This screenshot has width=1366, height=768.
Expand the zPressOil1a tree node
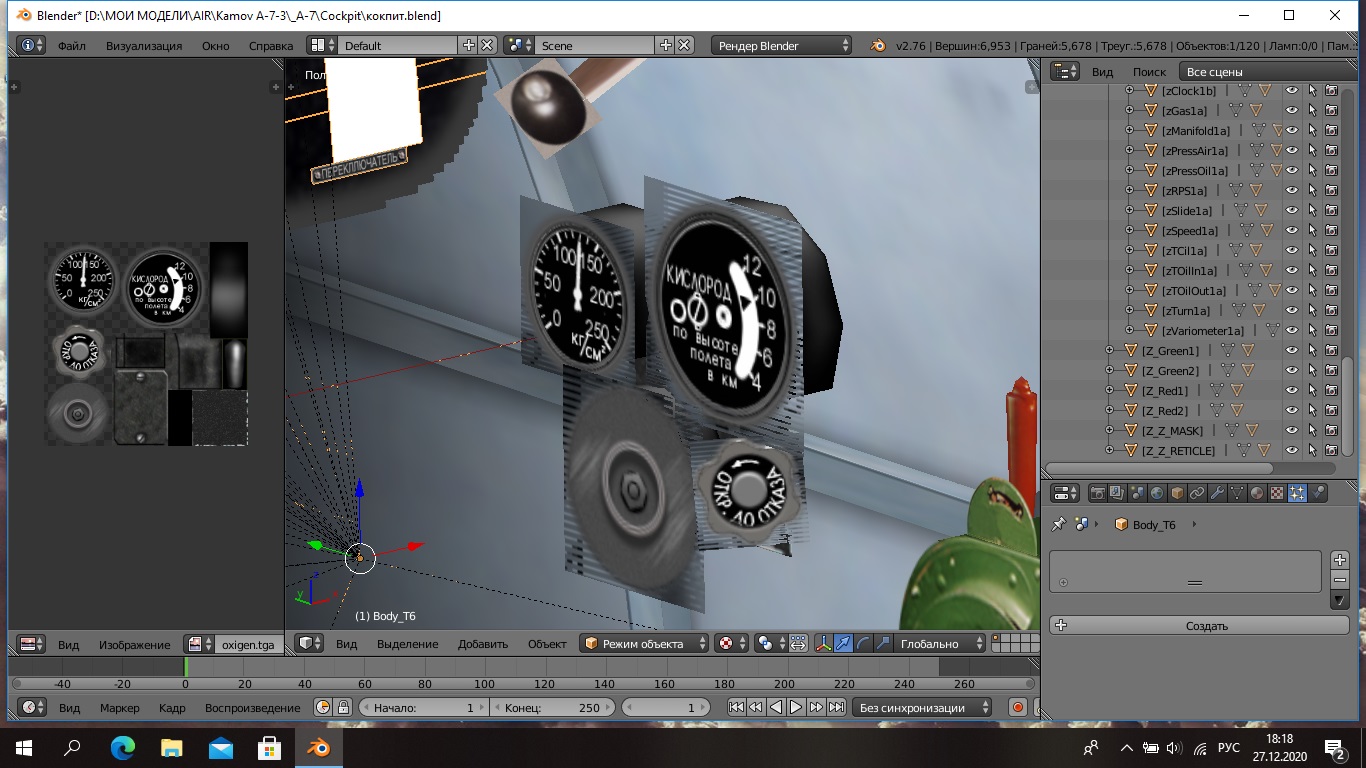tap(1129, 170)
